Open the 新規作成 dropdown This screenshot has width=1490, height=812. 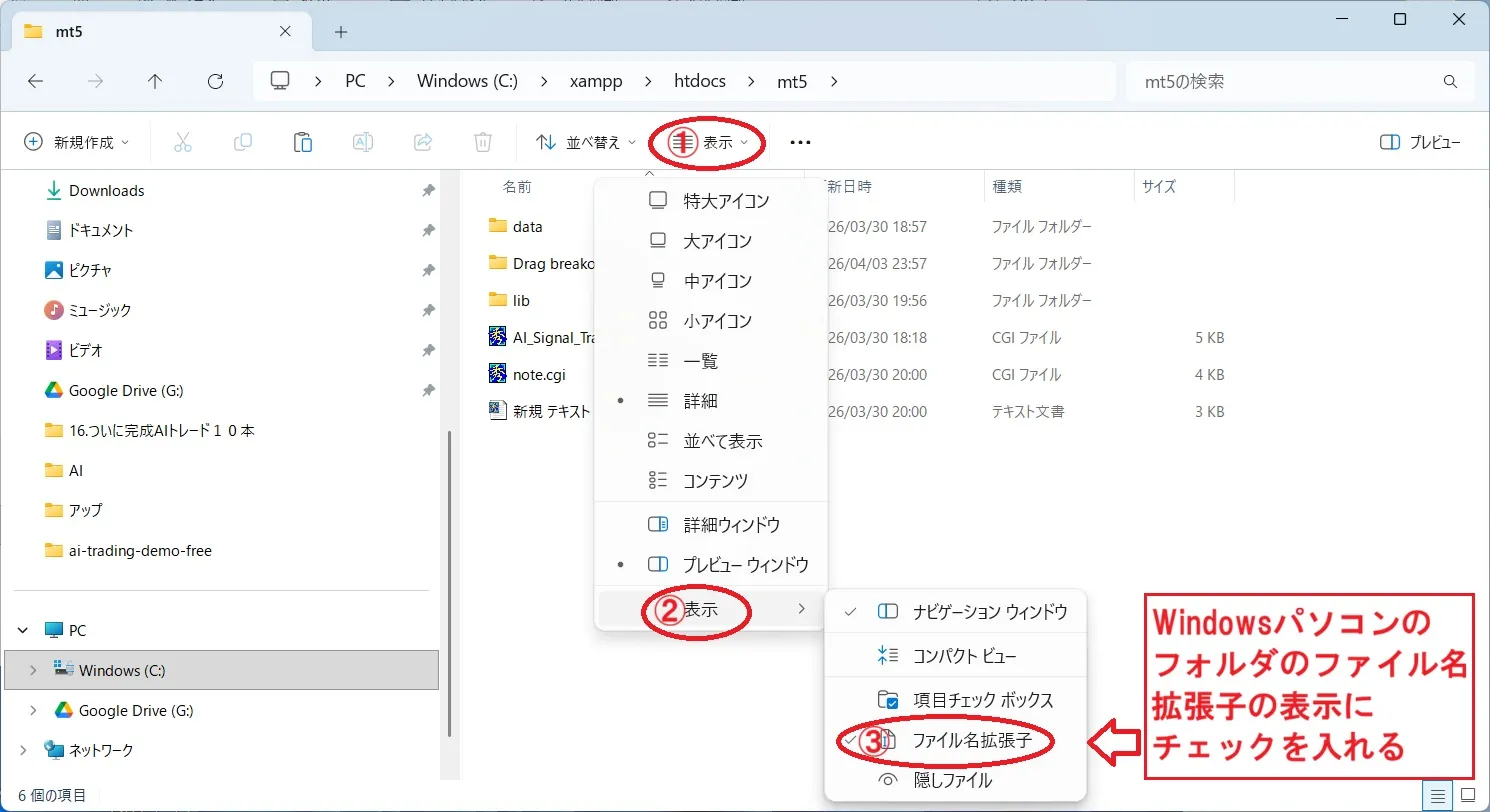coord(78,142)
